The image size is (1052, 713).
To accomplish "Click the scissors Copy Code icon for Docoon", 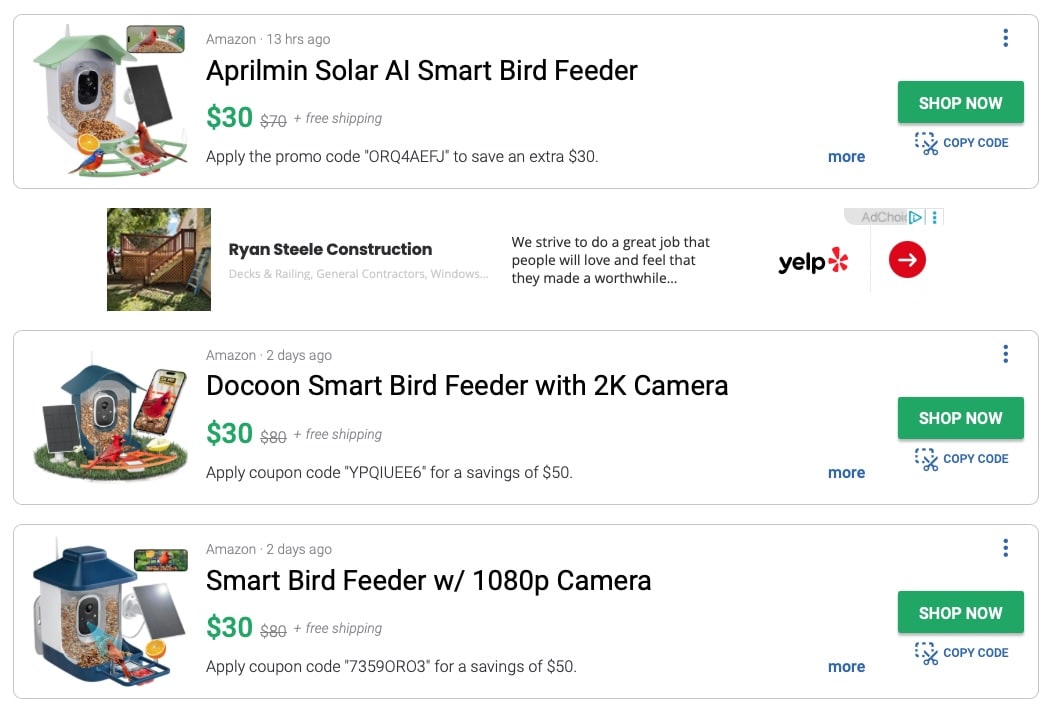I will click(x=927, y=460).
